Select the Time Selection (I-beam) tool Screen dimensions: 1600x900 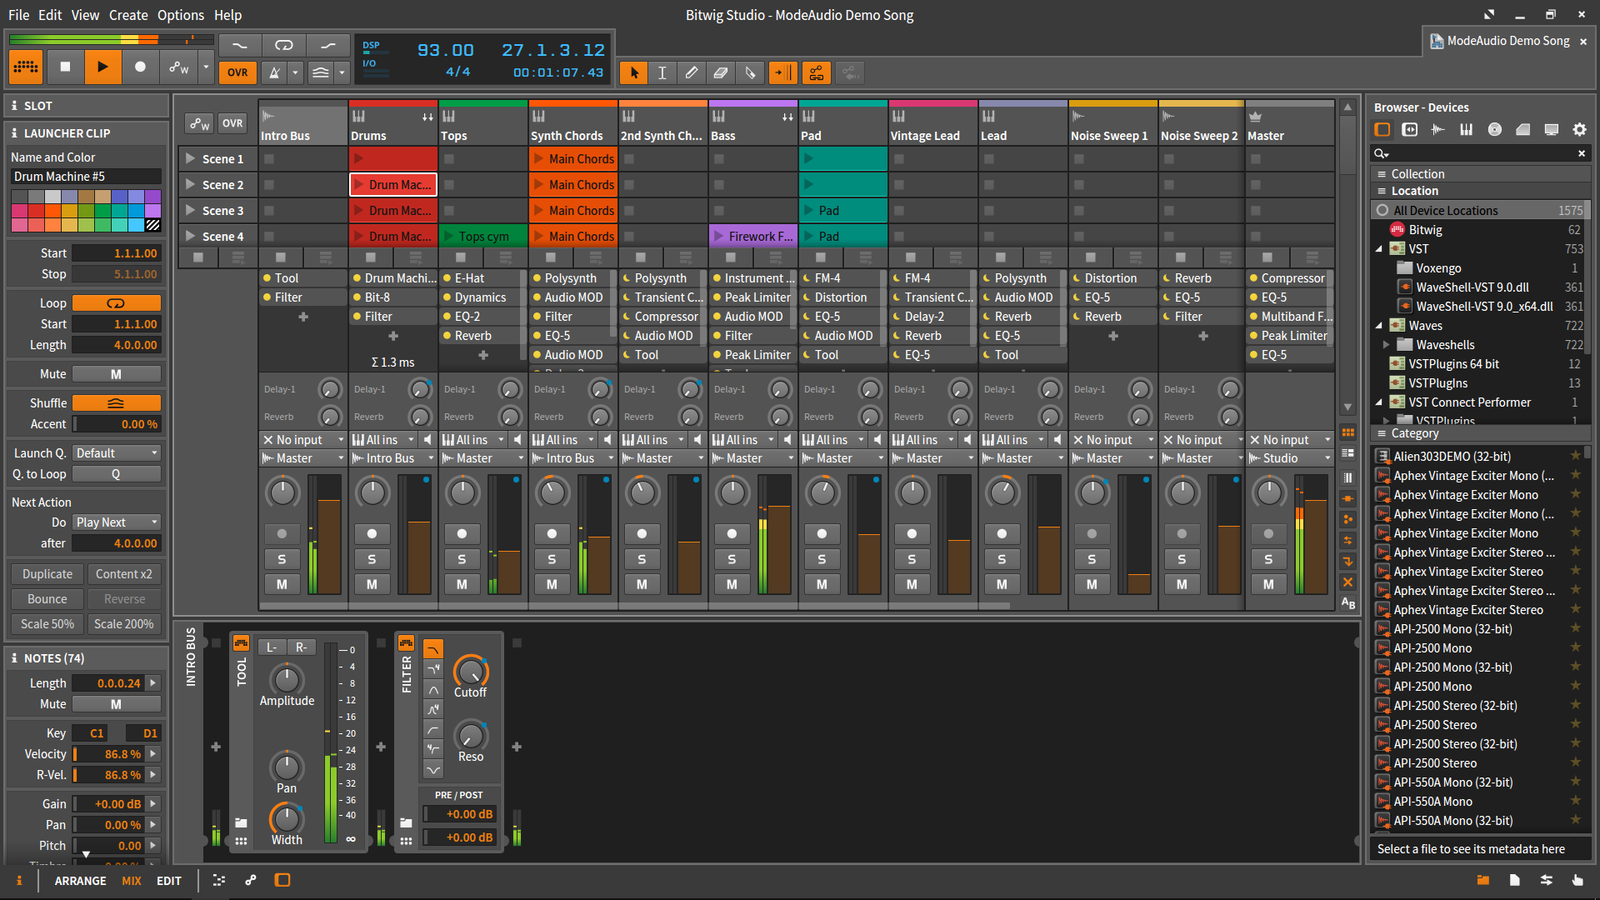(x=662, y=73)
